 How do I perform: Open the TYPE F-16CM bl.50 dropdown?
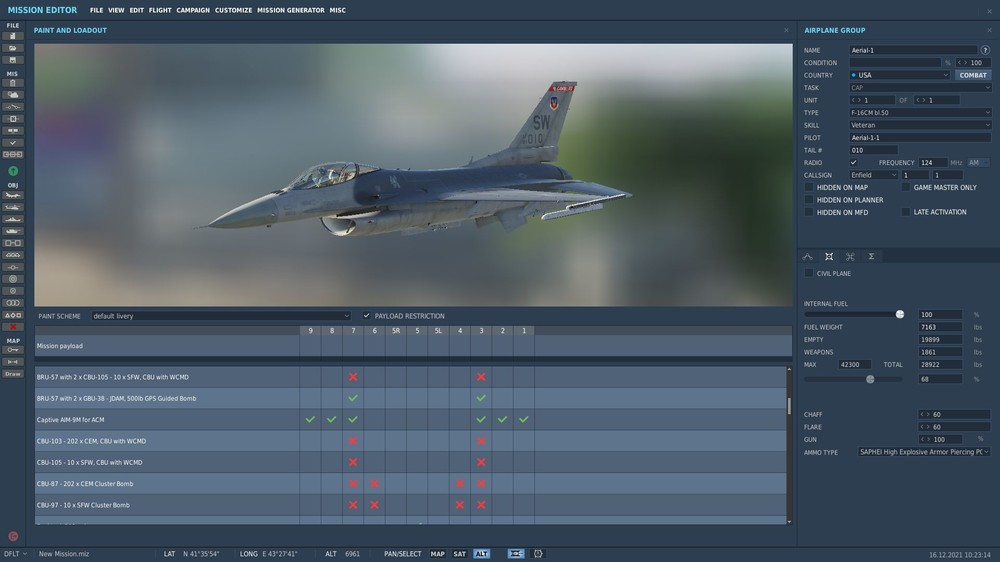point(920,112)
